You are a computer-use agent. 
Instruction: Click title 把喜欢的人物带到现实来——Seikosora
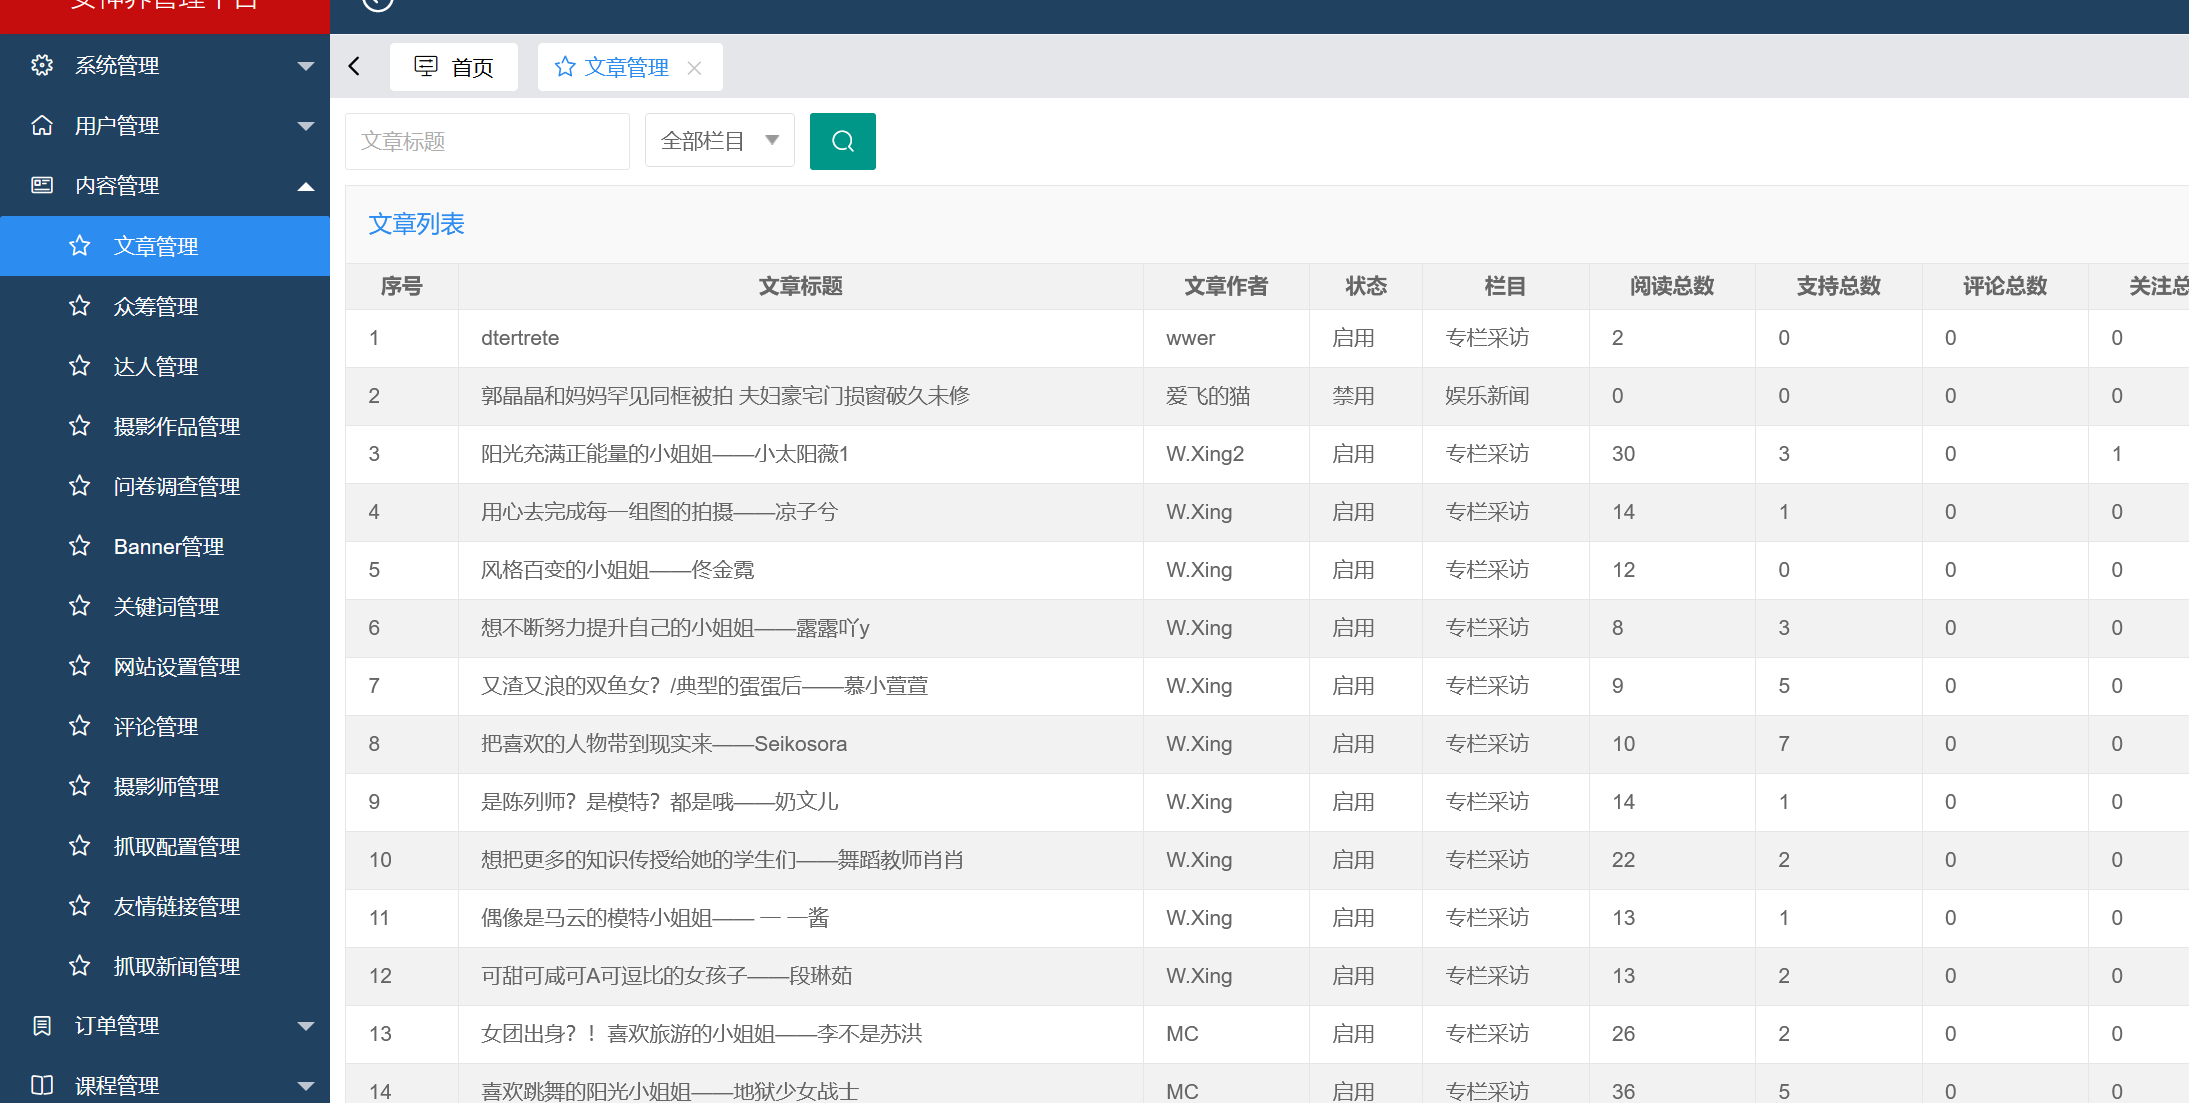[664, 744]
